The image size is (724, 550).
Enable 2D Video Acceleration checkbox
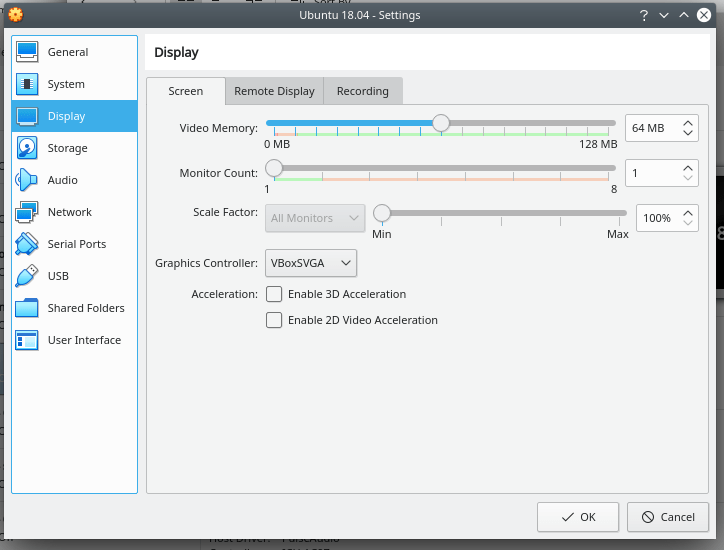[x=274, y=320]
